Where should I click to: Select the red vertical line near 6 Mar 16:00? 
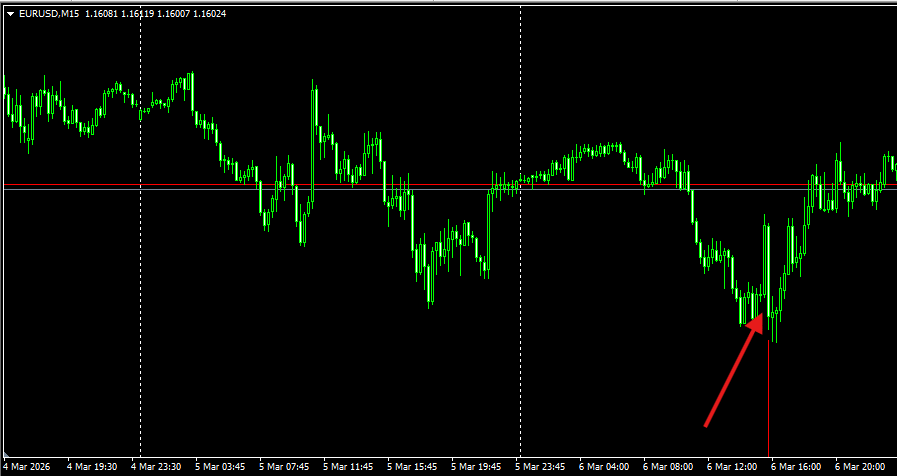point(768,399)
